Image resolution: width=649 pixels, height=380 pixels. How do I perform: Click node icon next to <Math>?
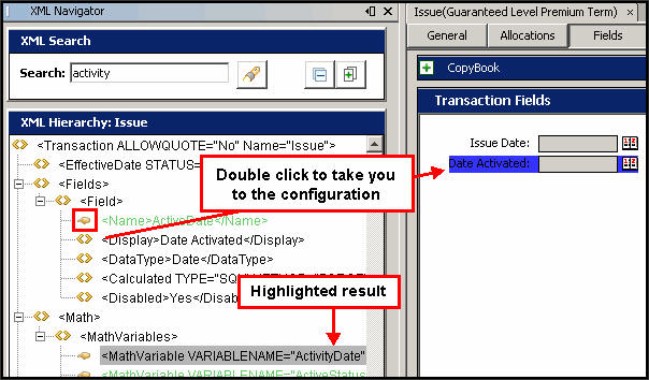click(42, 317)
